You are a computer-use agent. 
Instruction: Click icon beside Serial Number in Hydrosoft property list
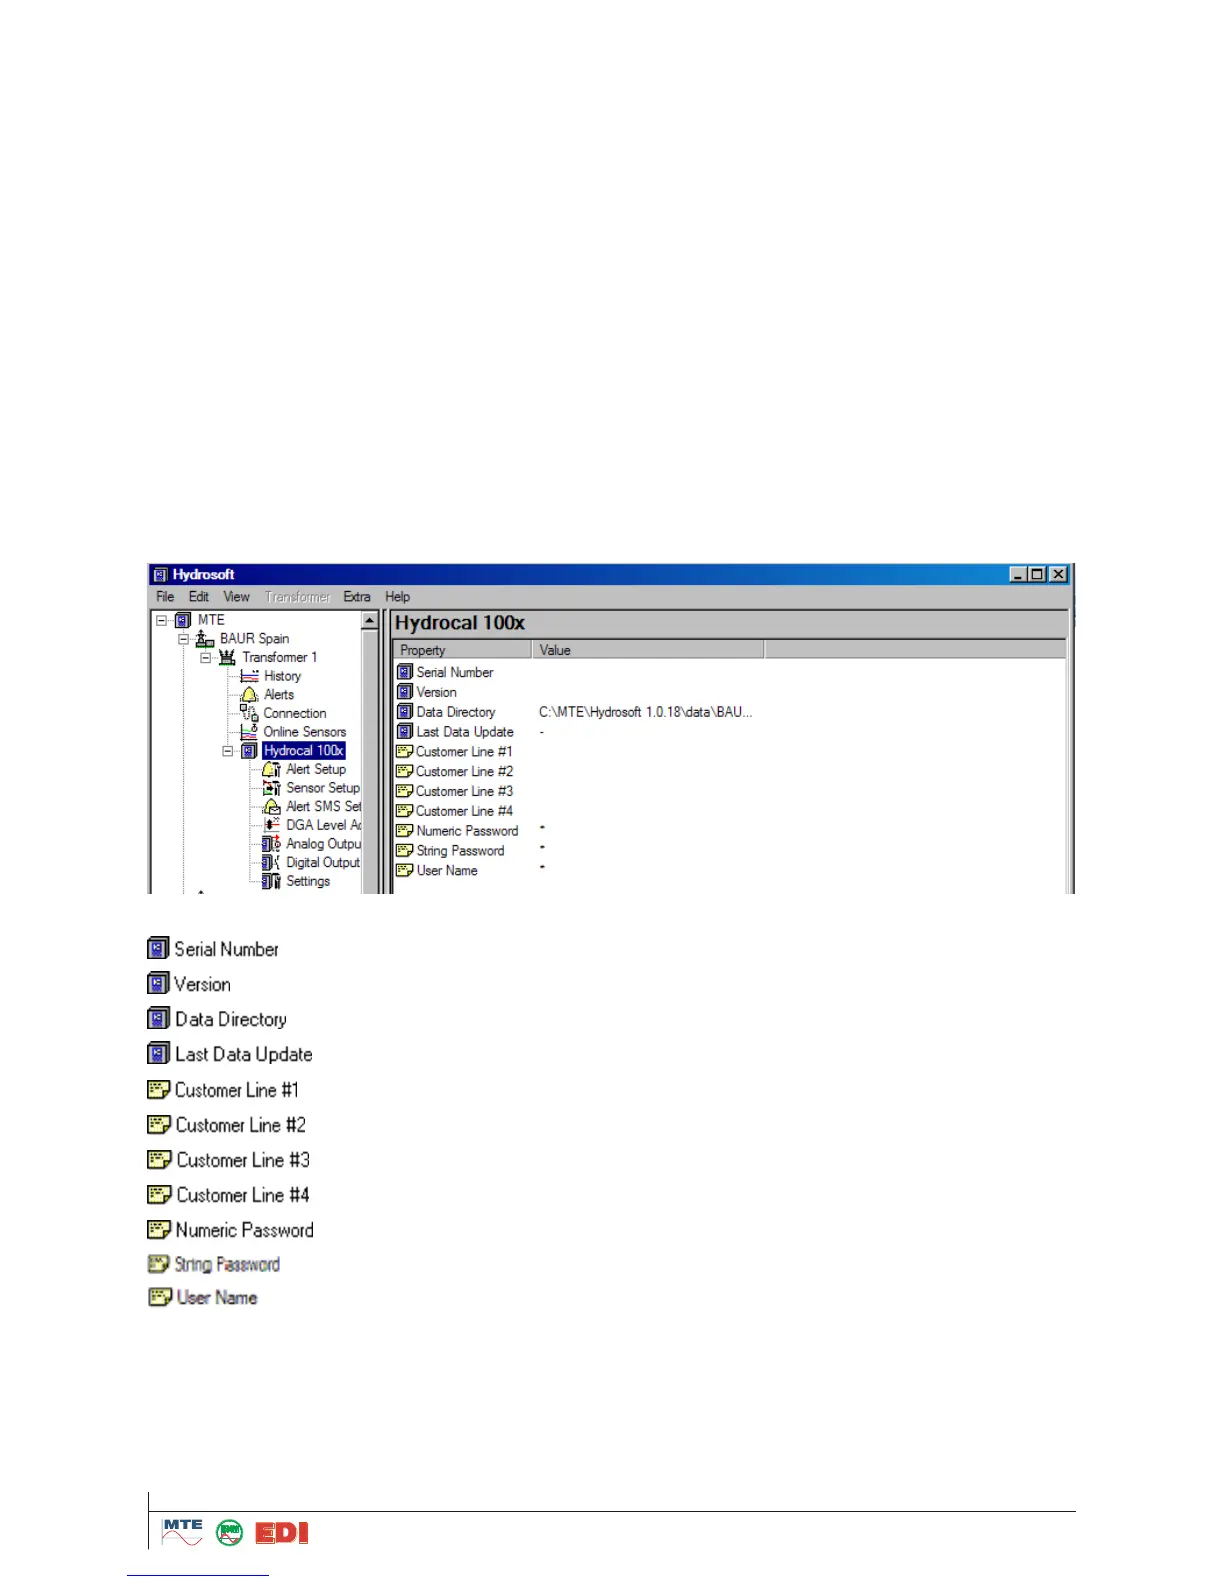point(405,672)
